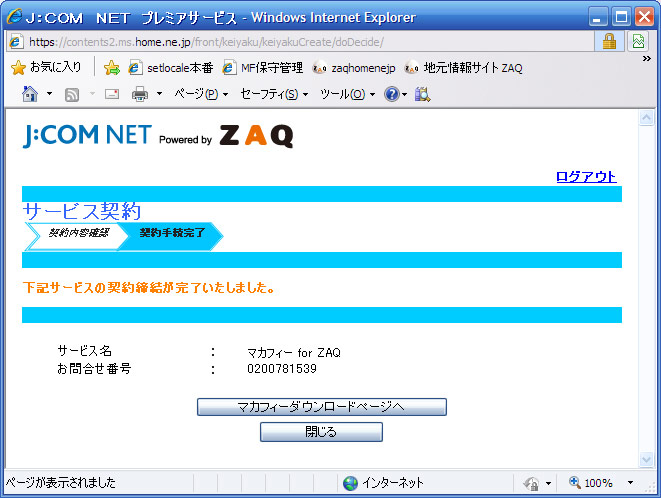Click the サービス名 label
661x498 pixels.
point(85,351)
